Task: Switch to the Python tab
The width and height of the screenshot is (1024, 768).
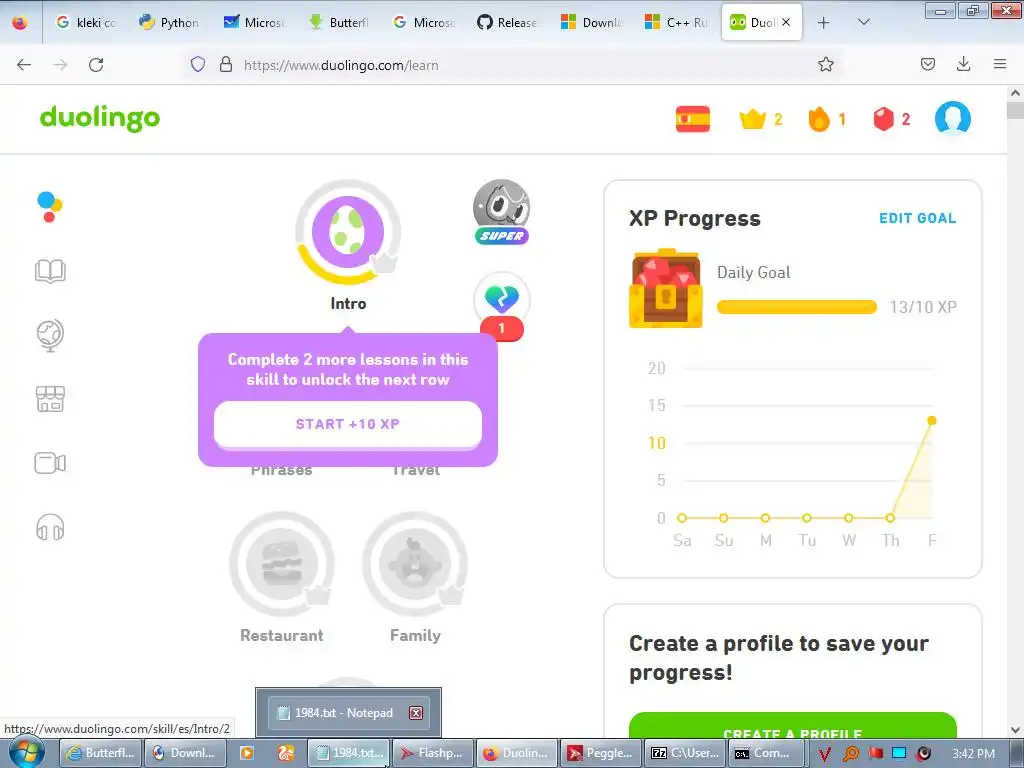Action: (x=169, y=22)
